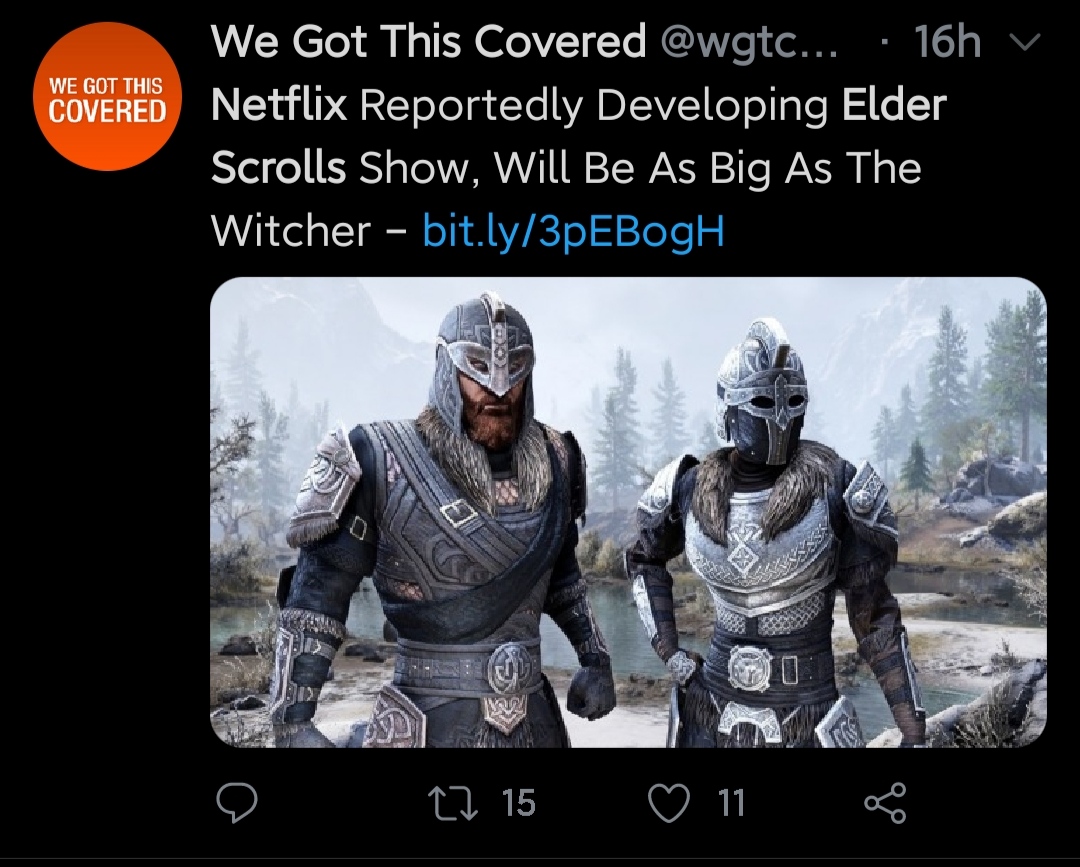Click the bold Elder text in the tweet
Viewport: 1080px width, 867px height.
894,104
